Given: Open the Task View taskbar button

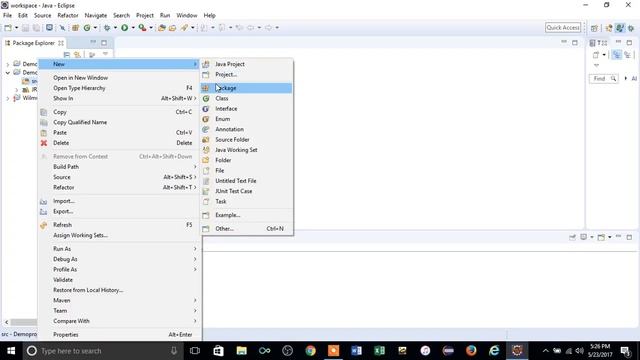Looking at the screenshot, I should pos(195,351).
